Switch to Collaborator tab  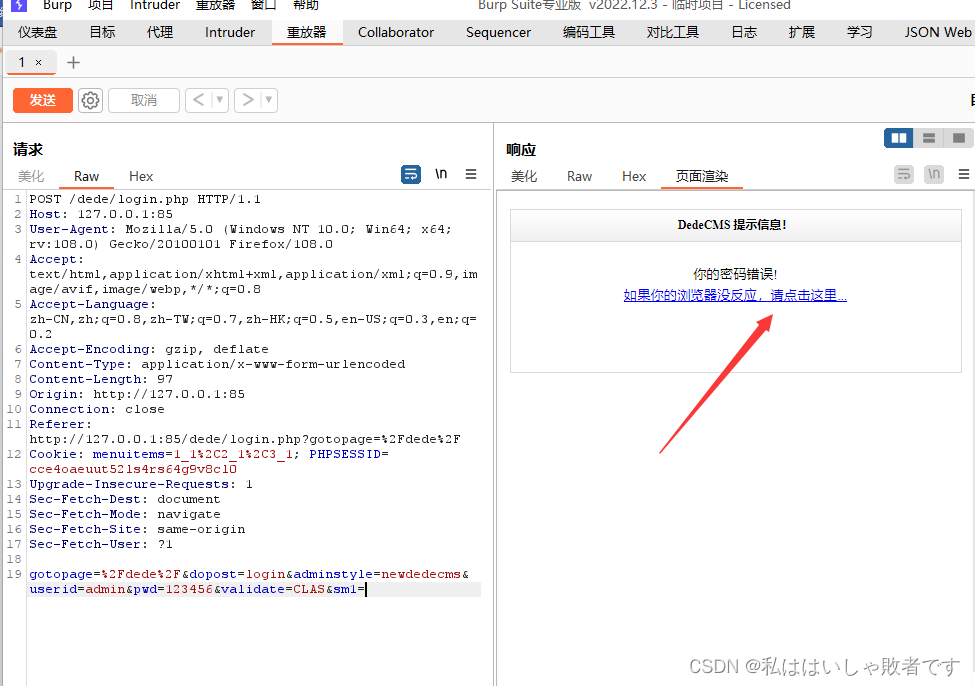(396, 32)
